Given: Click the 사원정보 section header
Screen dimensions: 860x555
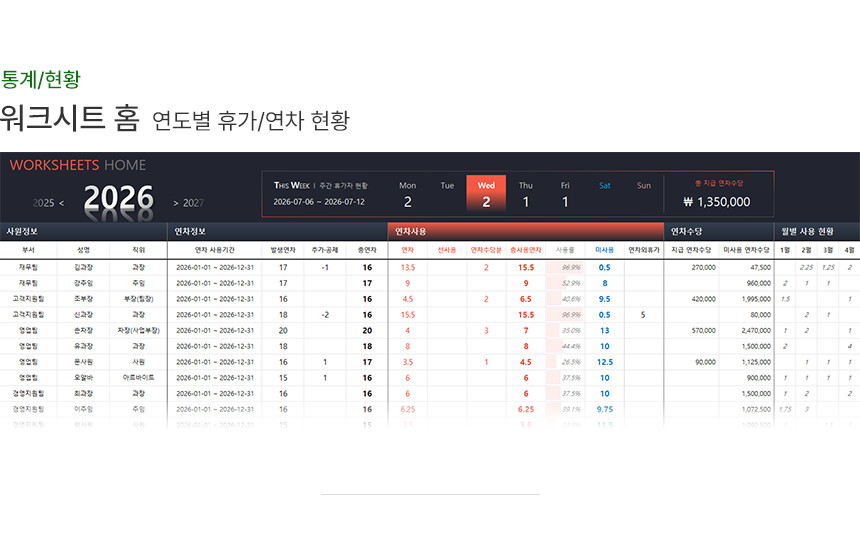Looking at the screenshot, I should [x=22, y=231].
